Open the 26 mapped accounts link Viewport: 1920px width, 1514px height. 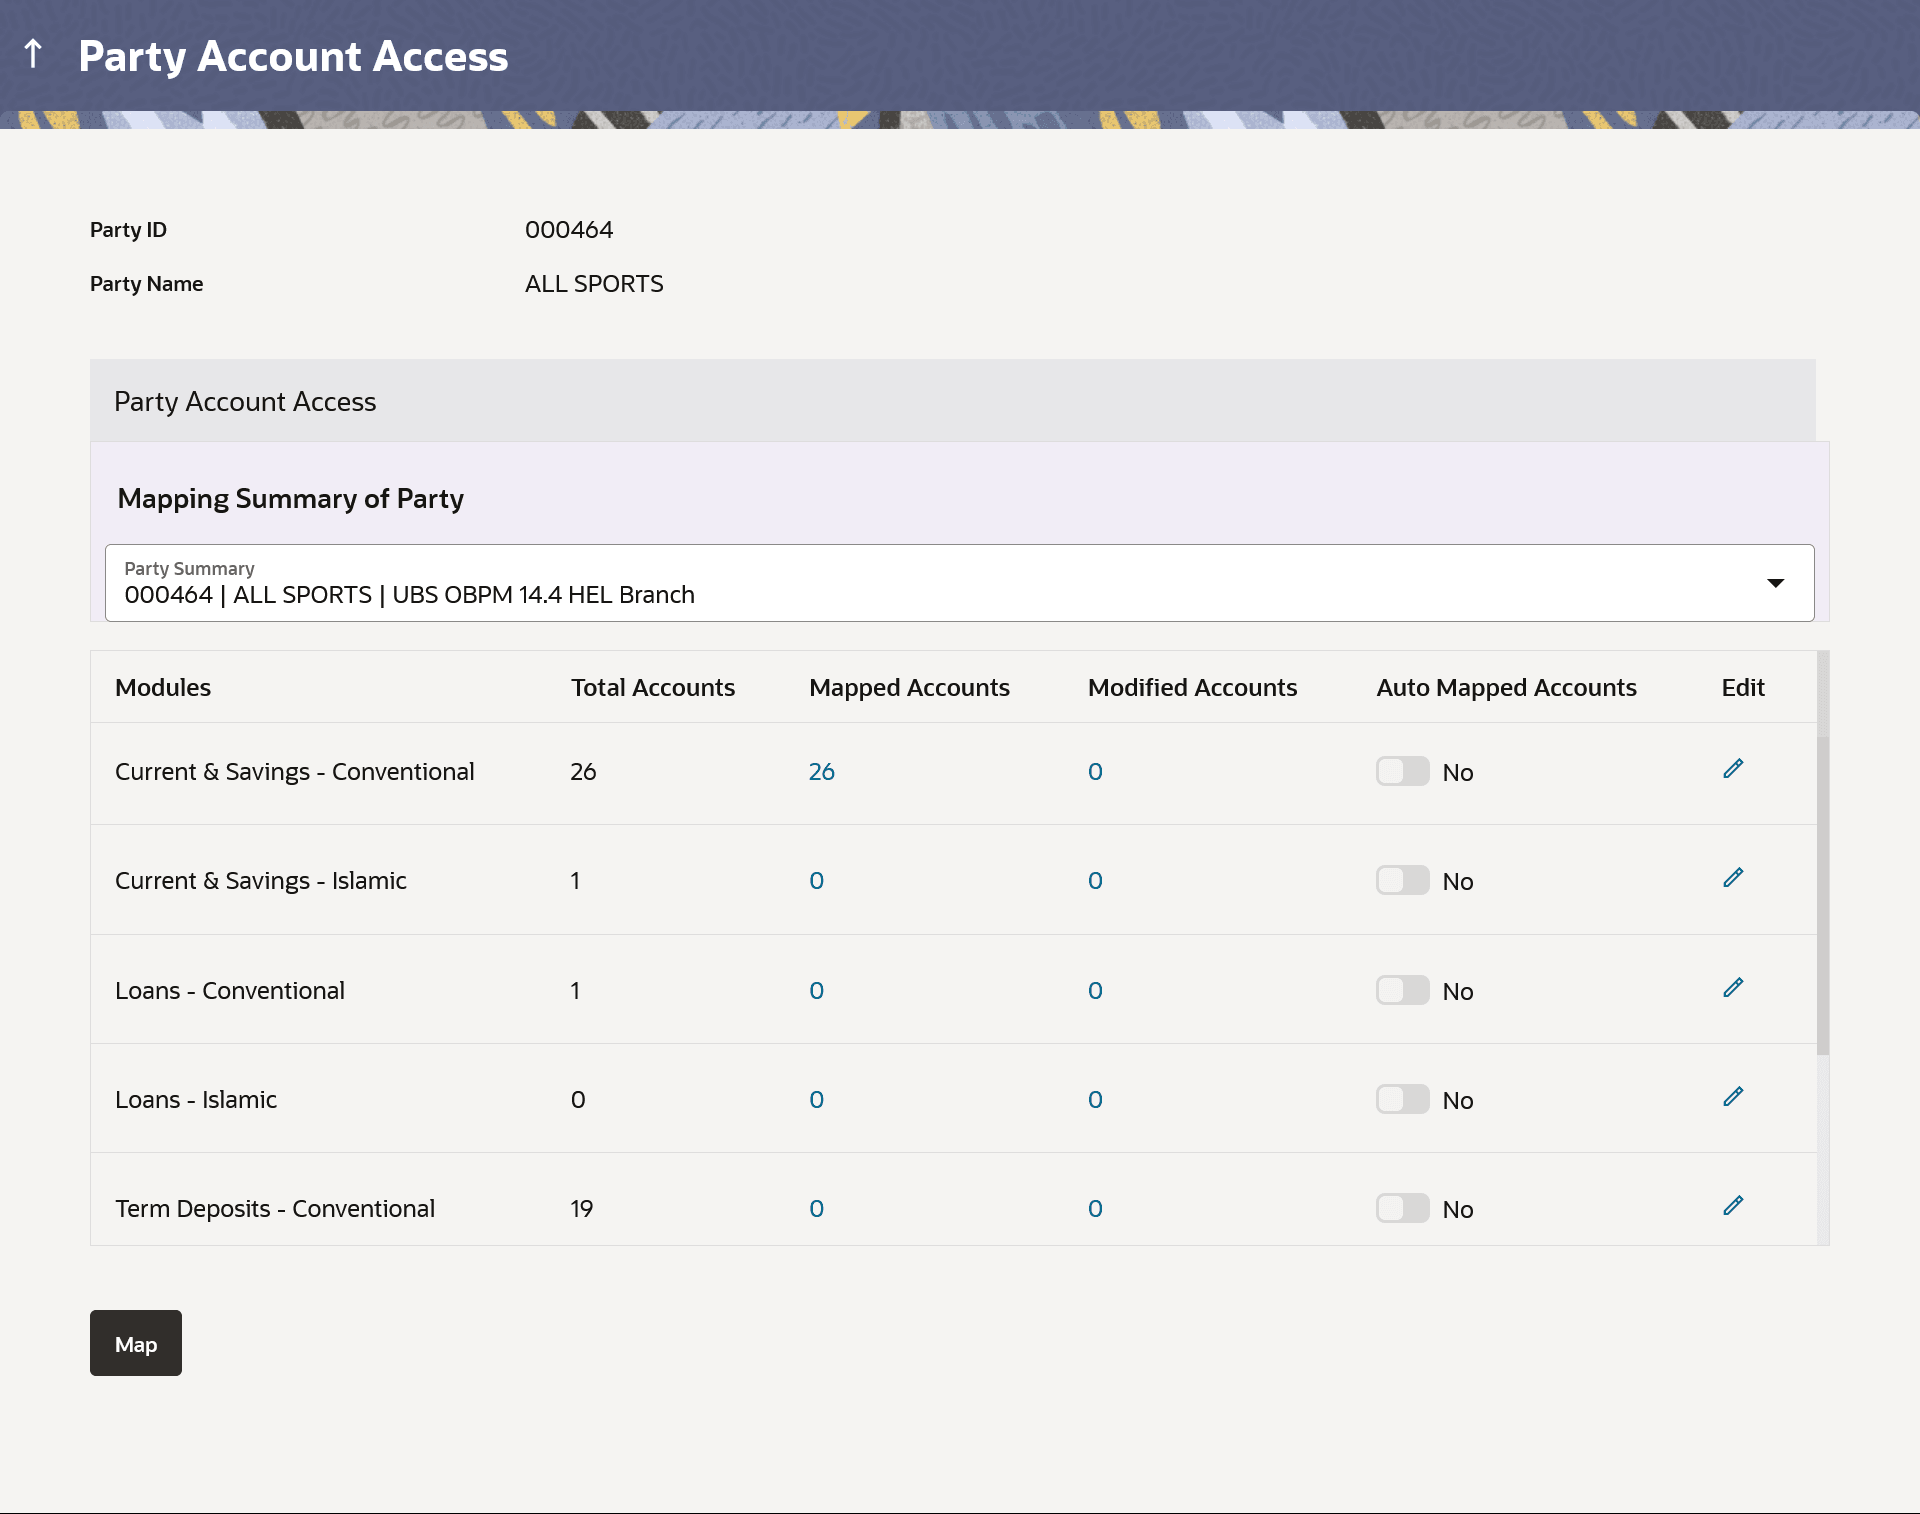coord(821,771)
